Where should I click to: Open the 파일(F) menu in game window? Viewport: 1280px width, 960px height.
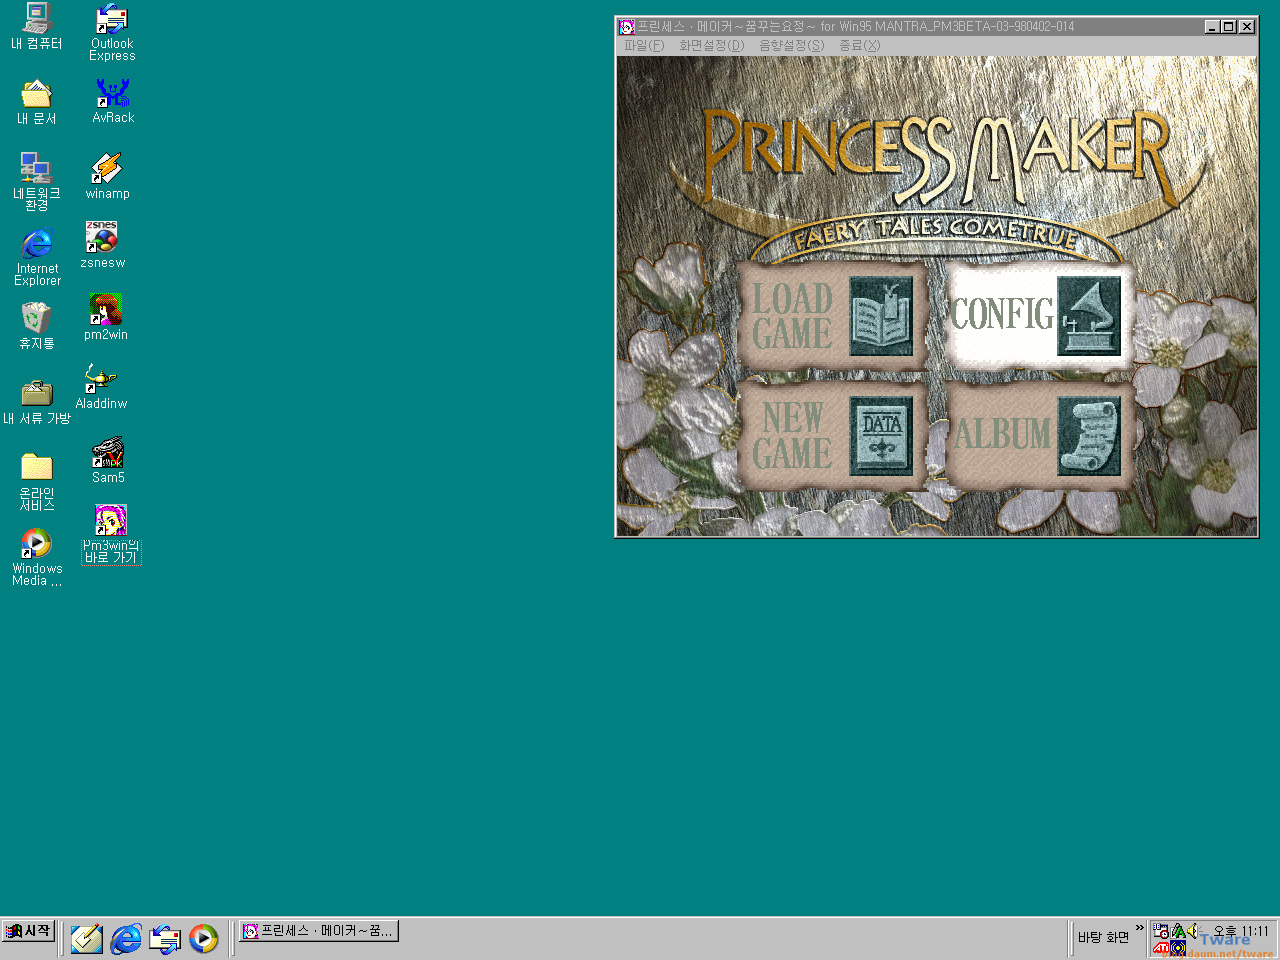[643, 46]
